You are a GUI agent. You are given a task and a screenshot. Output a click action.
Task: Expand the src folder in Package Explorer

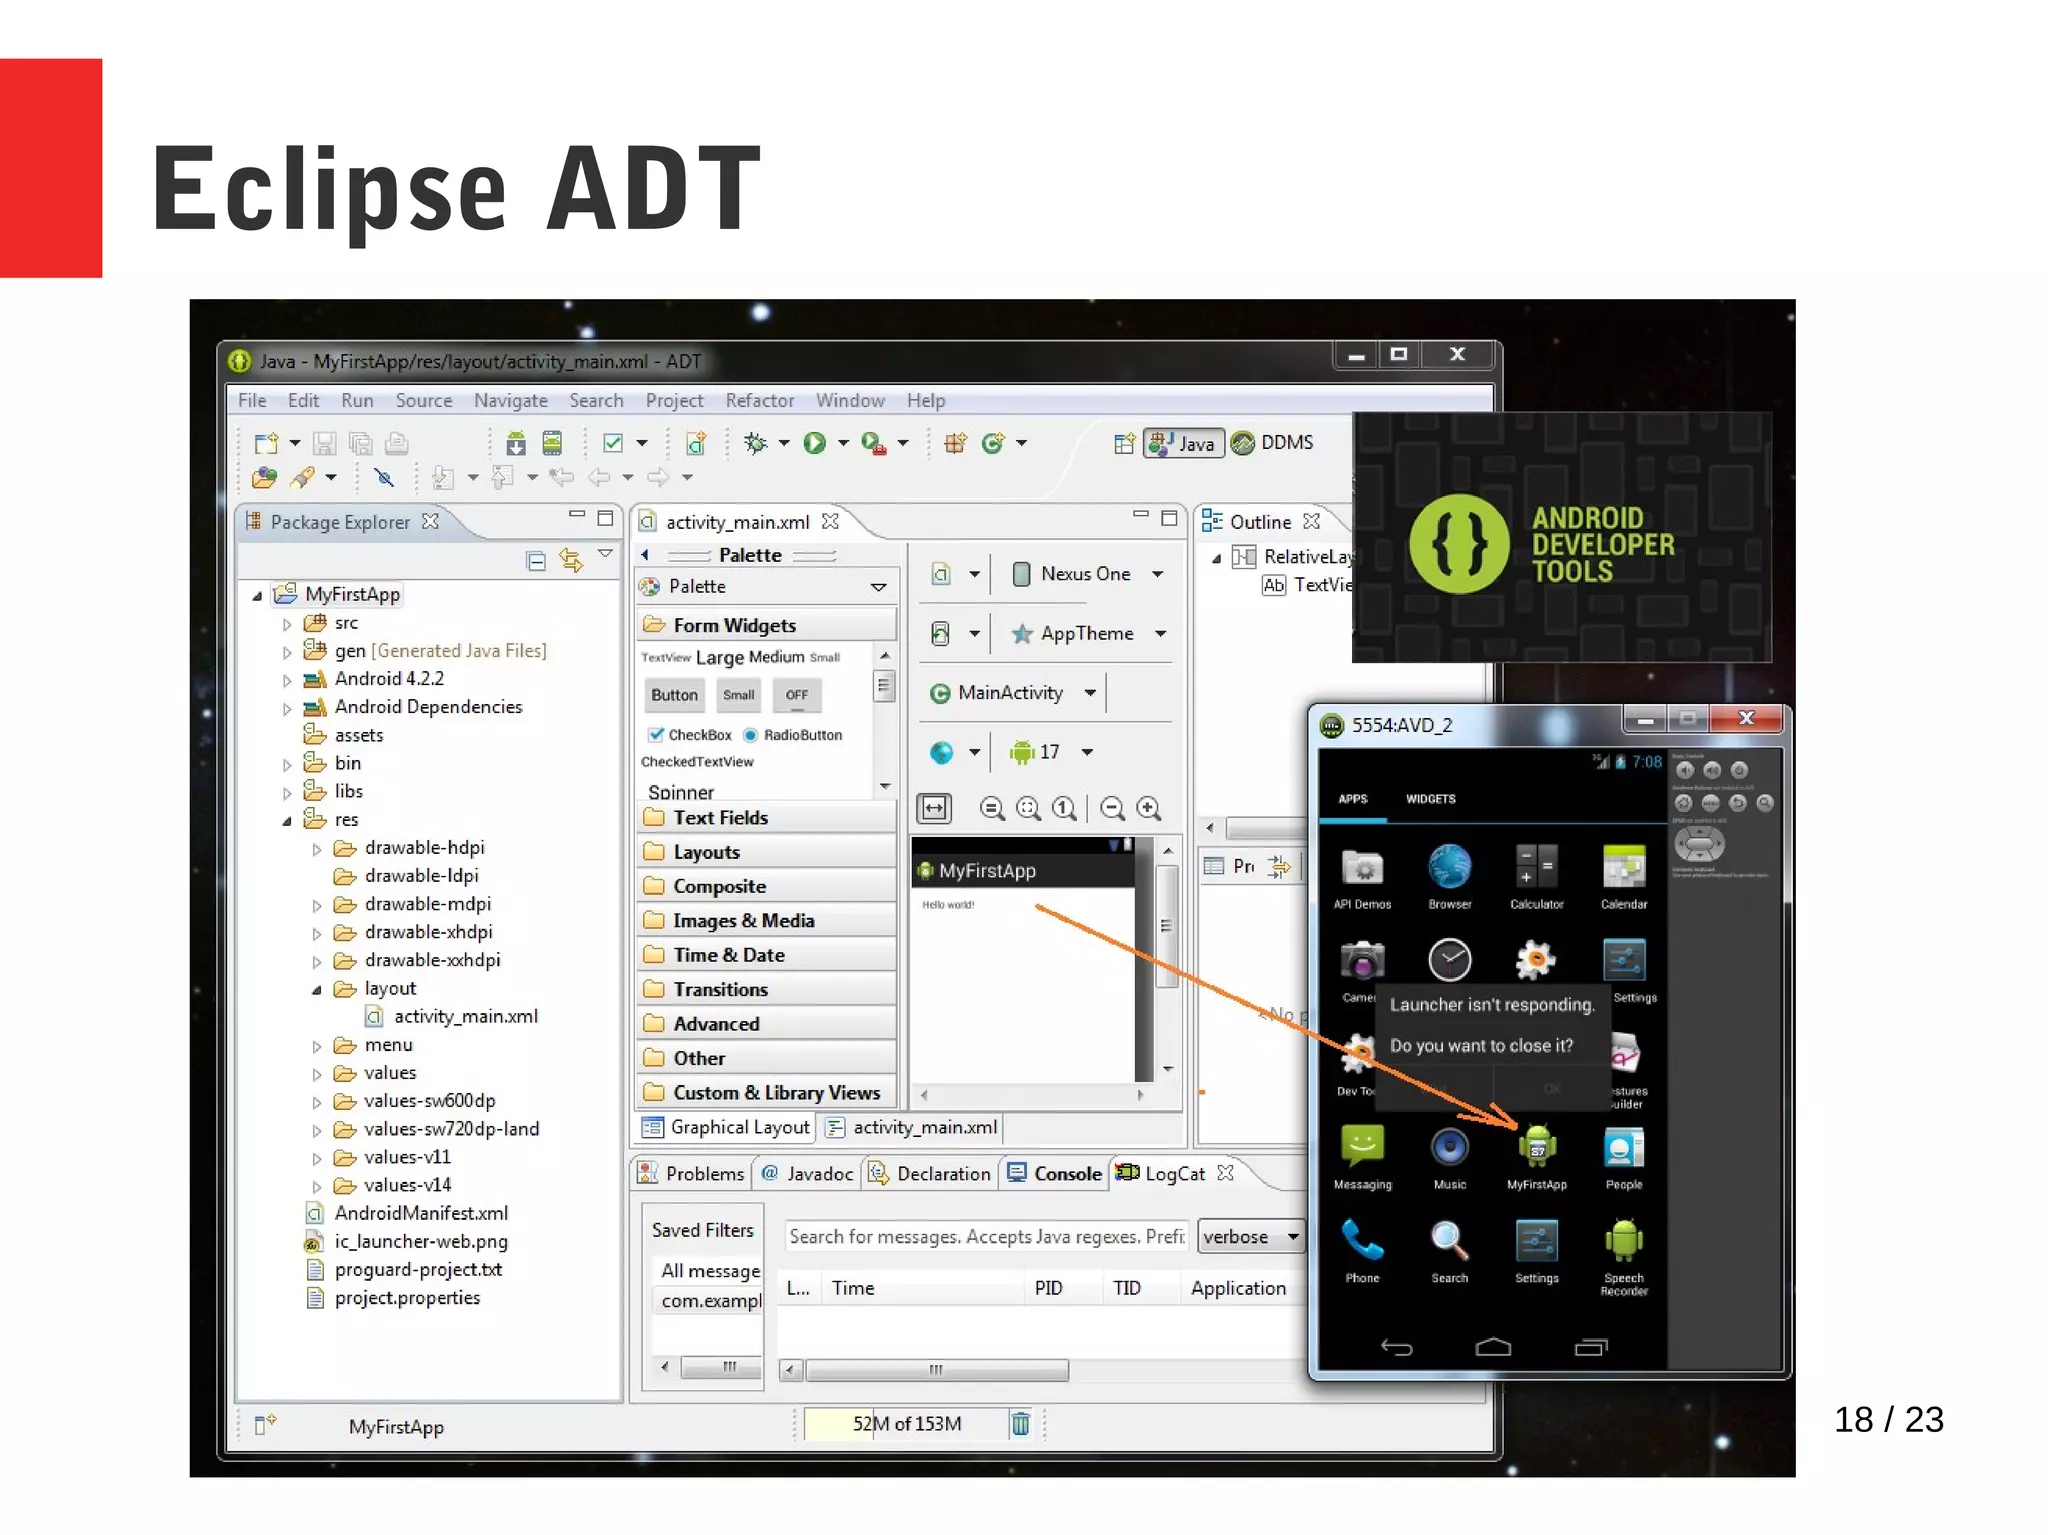(x=287, y=624)
